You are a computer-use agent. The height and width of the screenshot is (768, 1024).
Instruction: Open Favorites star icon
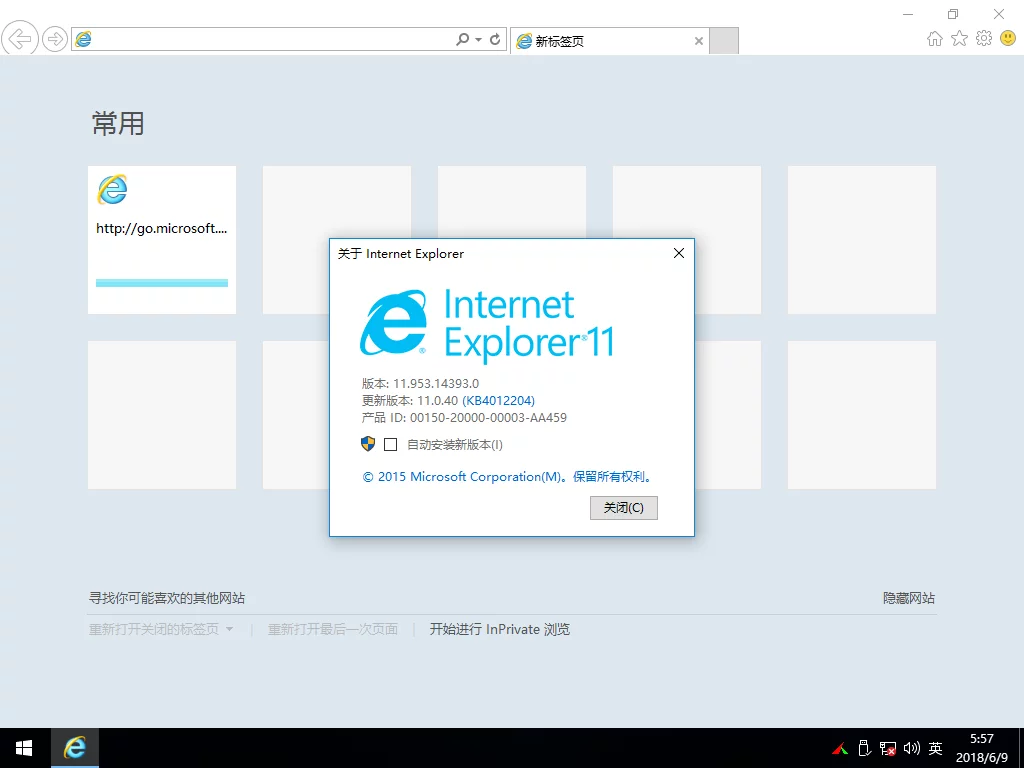tap(959, 38)
